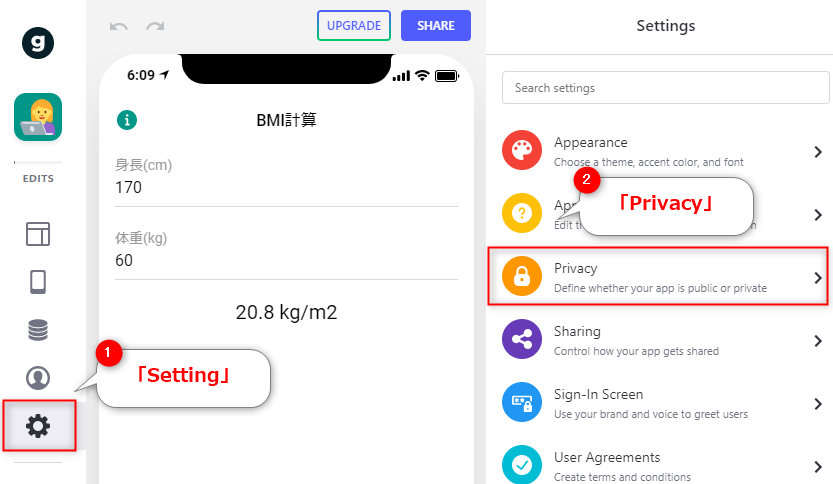Viewport: 833px width, 484px height.
Task: Click the green info icon in app
Action: point(127,120)
